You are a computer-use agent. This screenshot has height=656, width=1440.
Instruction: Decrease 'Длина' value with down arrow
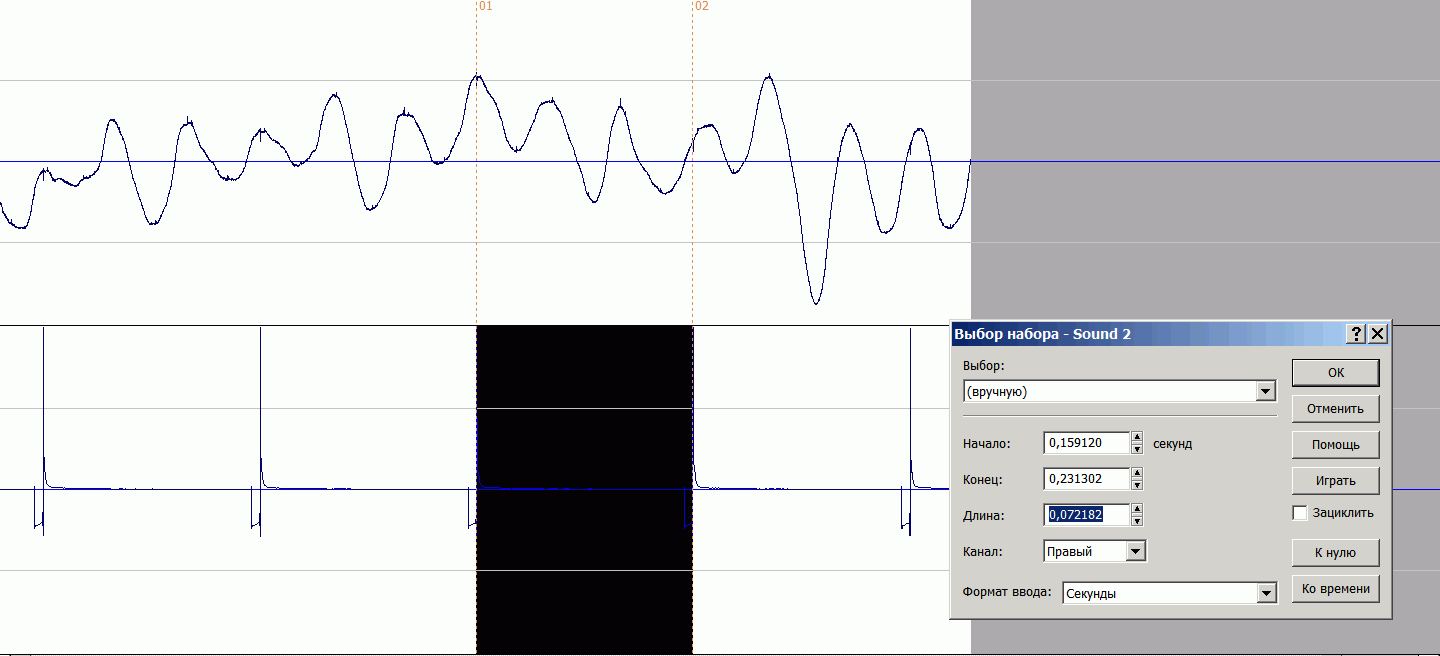(x=1137, y=521)
